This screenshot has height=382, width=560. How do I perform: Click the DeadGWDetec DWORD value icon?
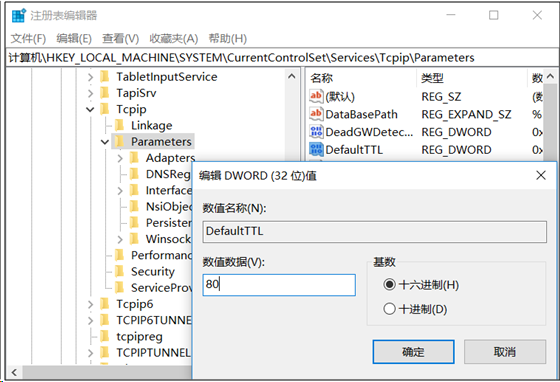coord(316,132)
